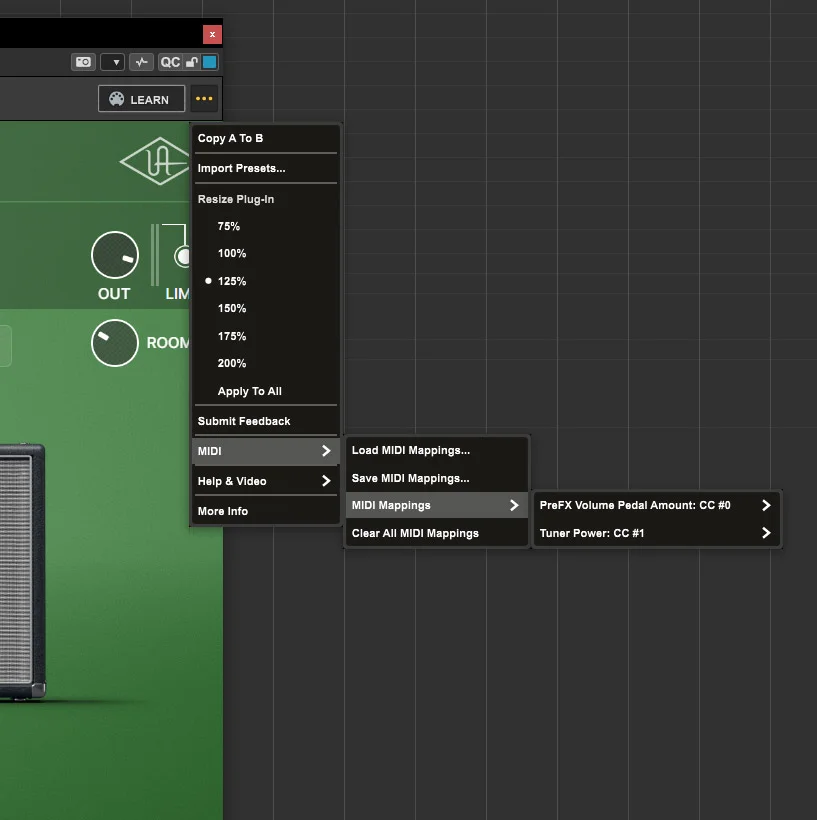Expand the MIDI Mappings submenu

[437, 506]
